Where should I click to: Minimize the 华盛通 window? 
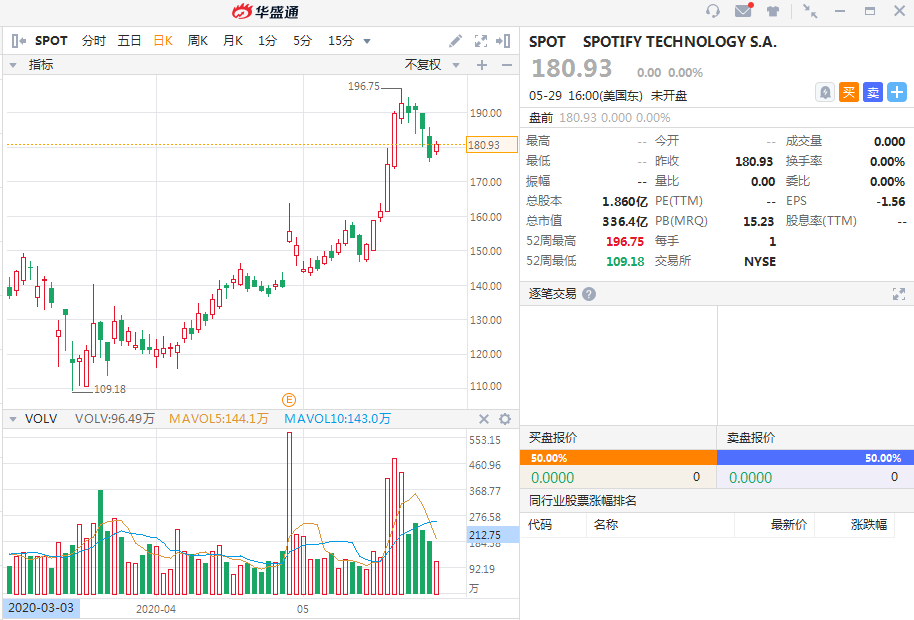pyautogui.click(x=840, y=11)
